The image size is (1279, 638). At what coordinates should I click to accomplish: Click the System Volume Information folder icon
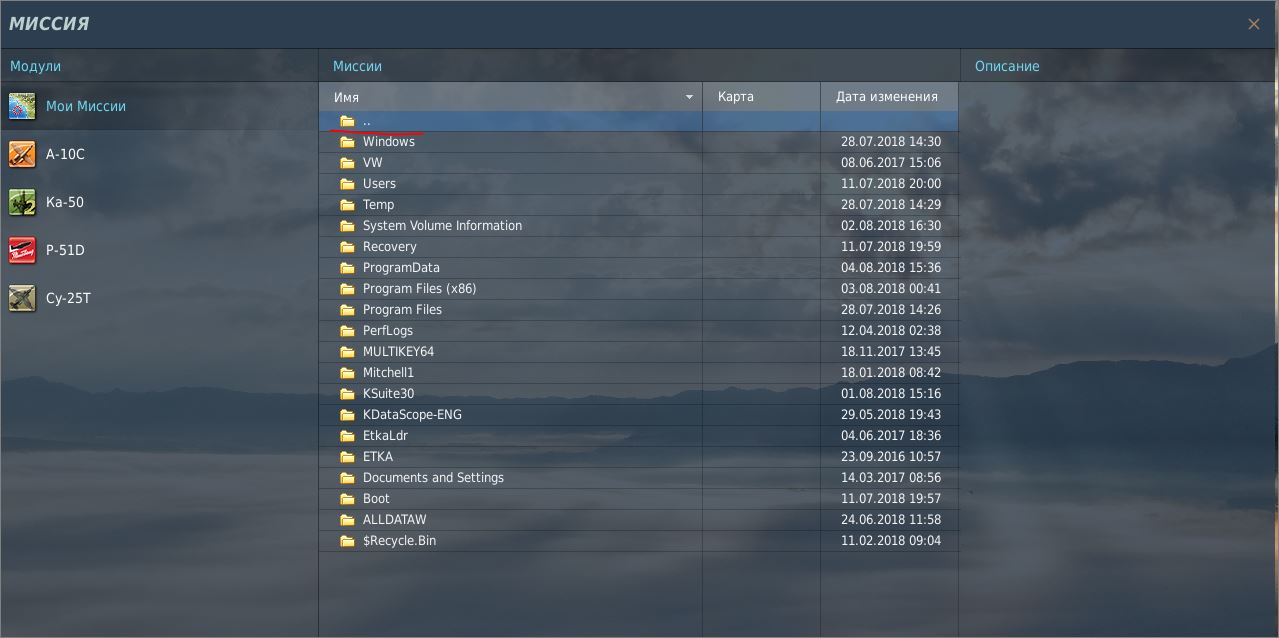click(347, 226)
